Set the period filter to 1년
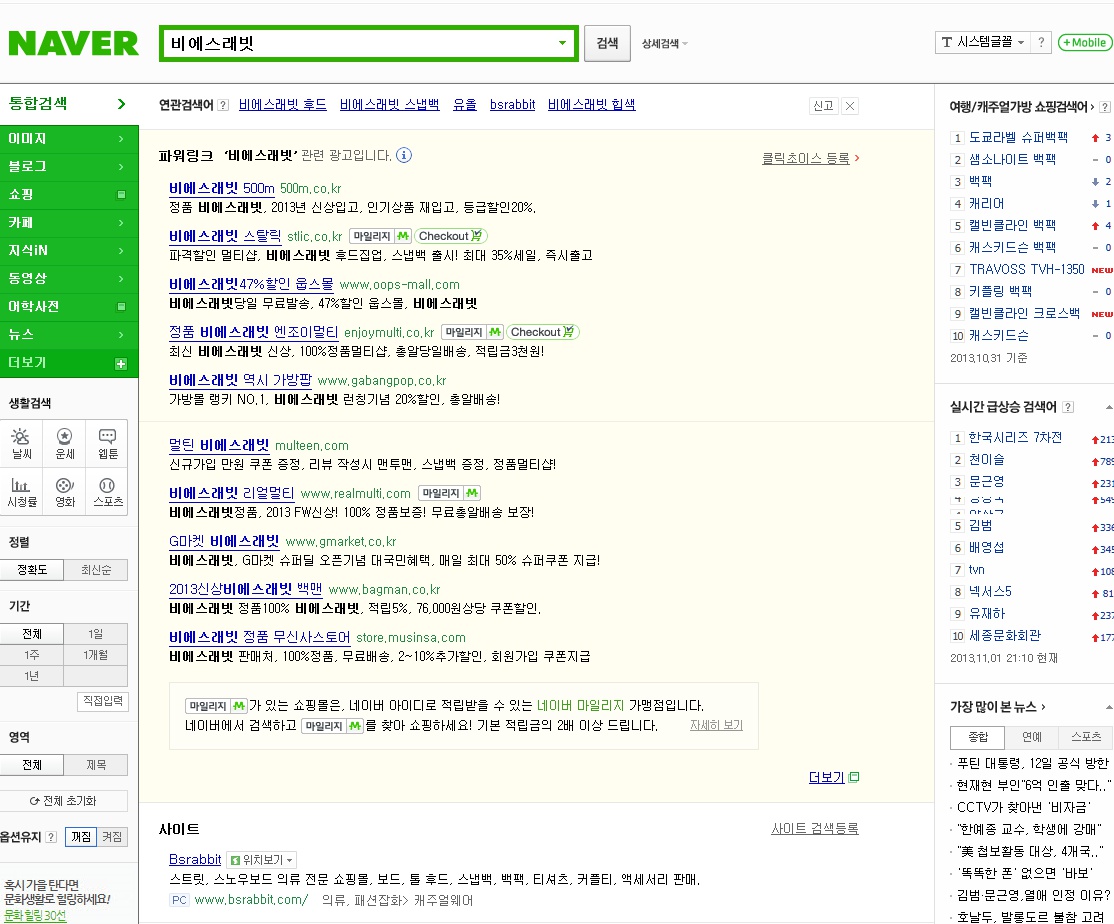Image resolution: width=1114 pixels, height=924 pixels. pyautogui.click(x=32, y=676)
